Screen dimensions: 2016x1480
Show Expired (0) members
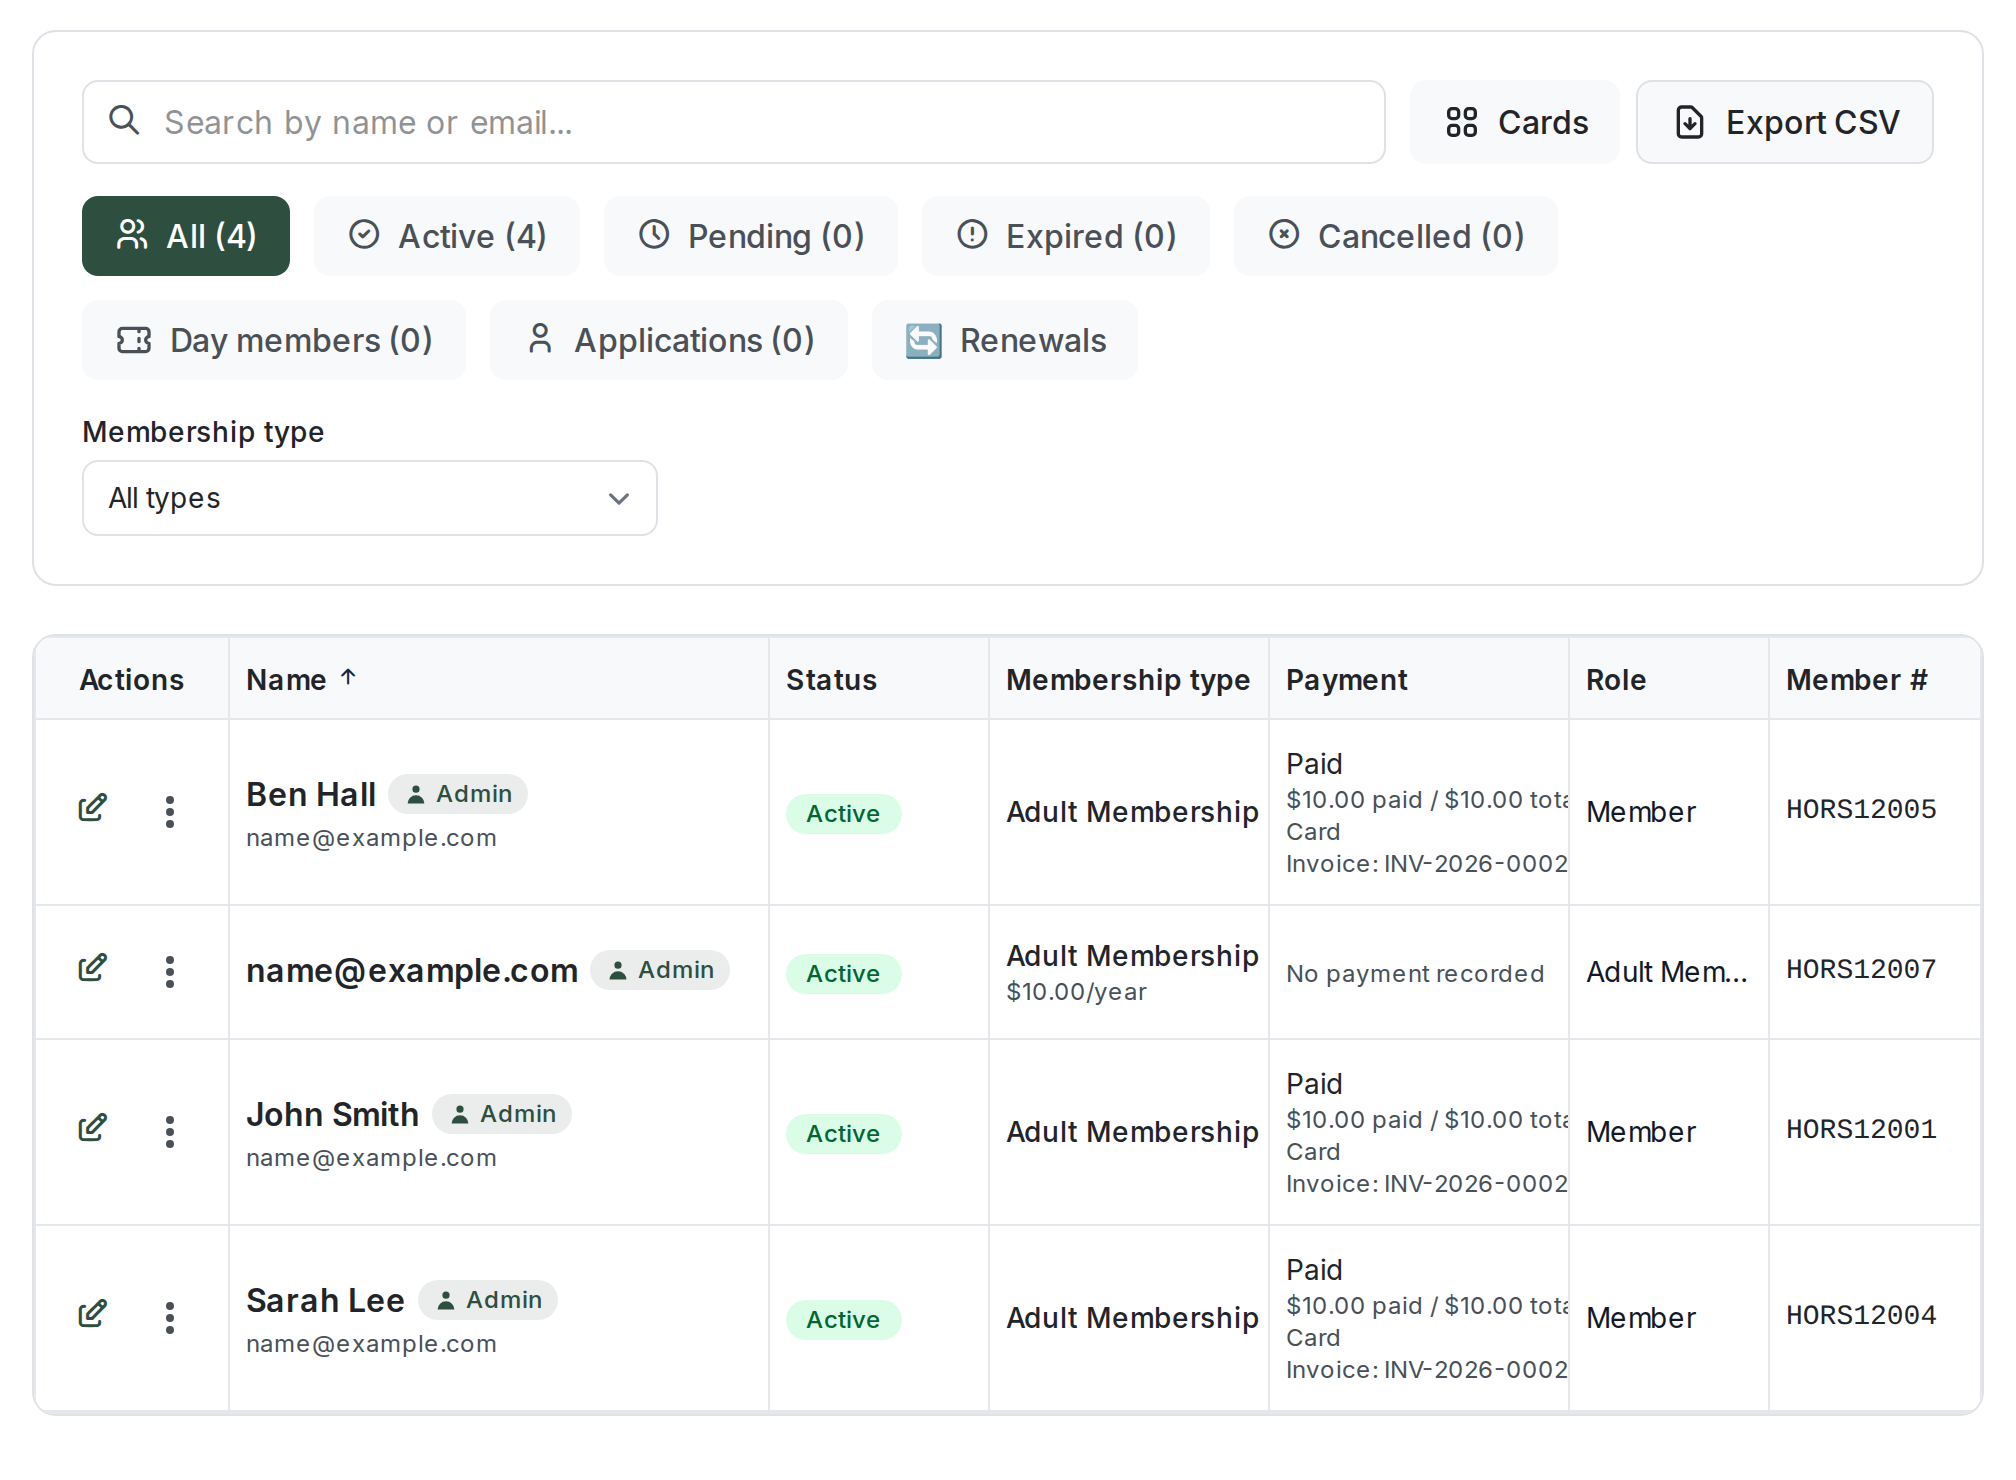click(1066, 236)
